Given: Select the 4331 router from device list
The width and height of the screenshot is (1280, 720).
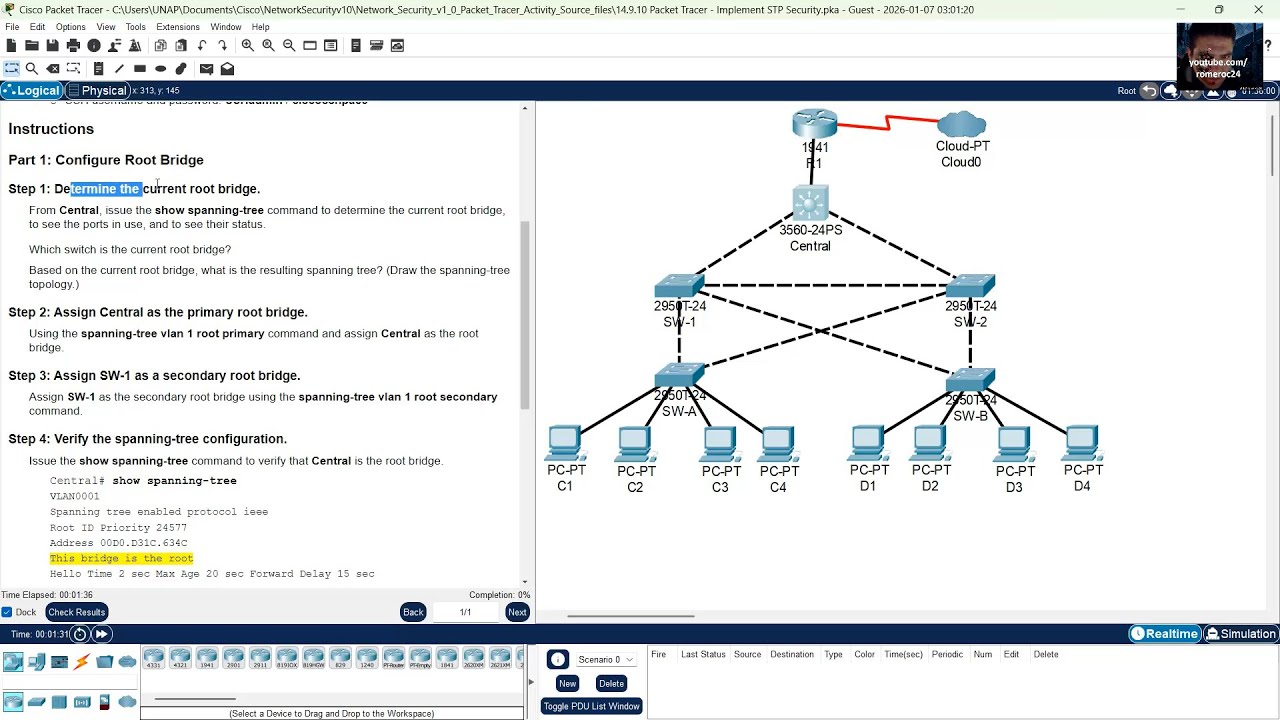Looking at the screenshot, I should (x=153, y=657).
